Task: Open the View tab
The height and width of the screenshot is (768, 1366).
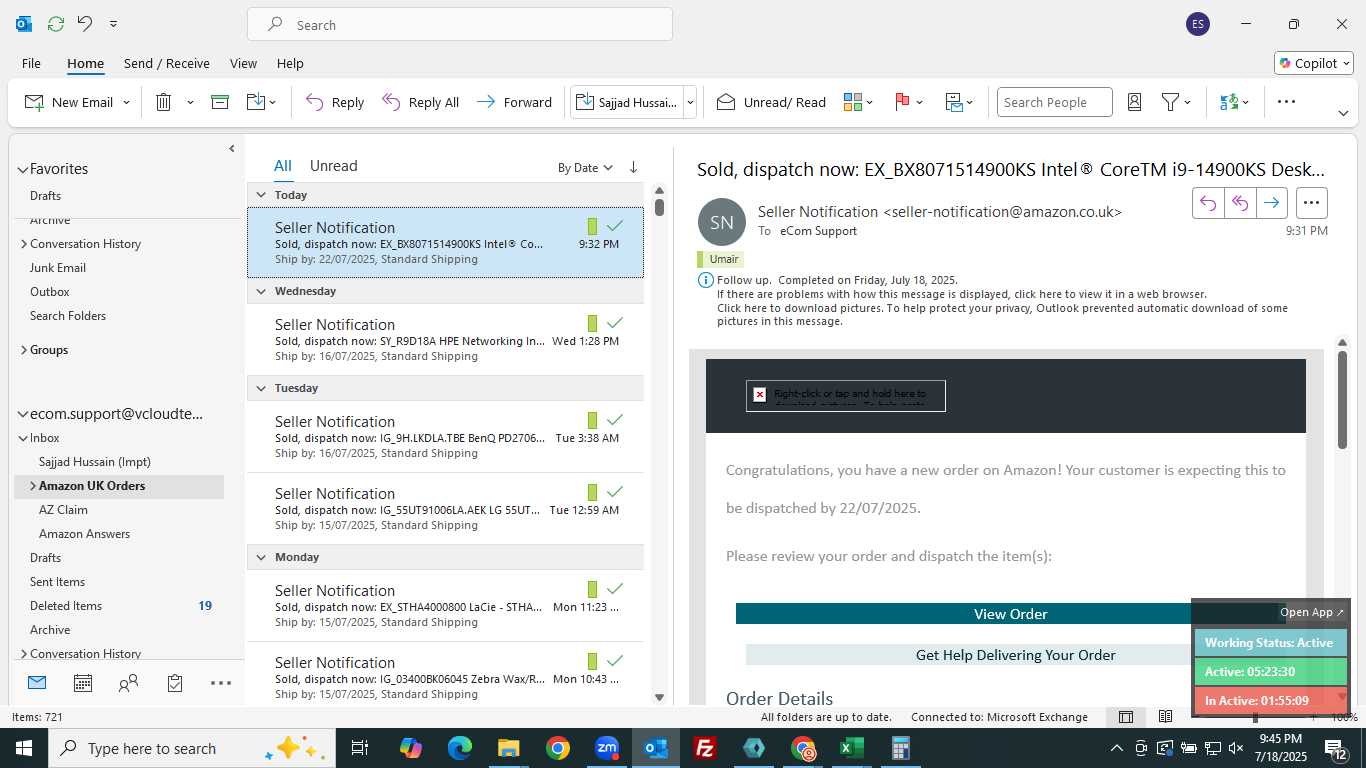Action: pos(243,63)
